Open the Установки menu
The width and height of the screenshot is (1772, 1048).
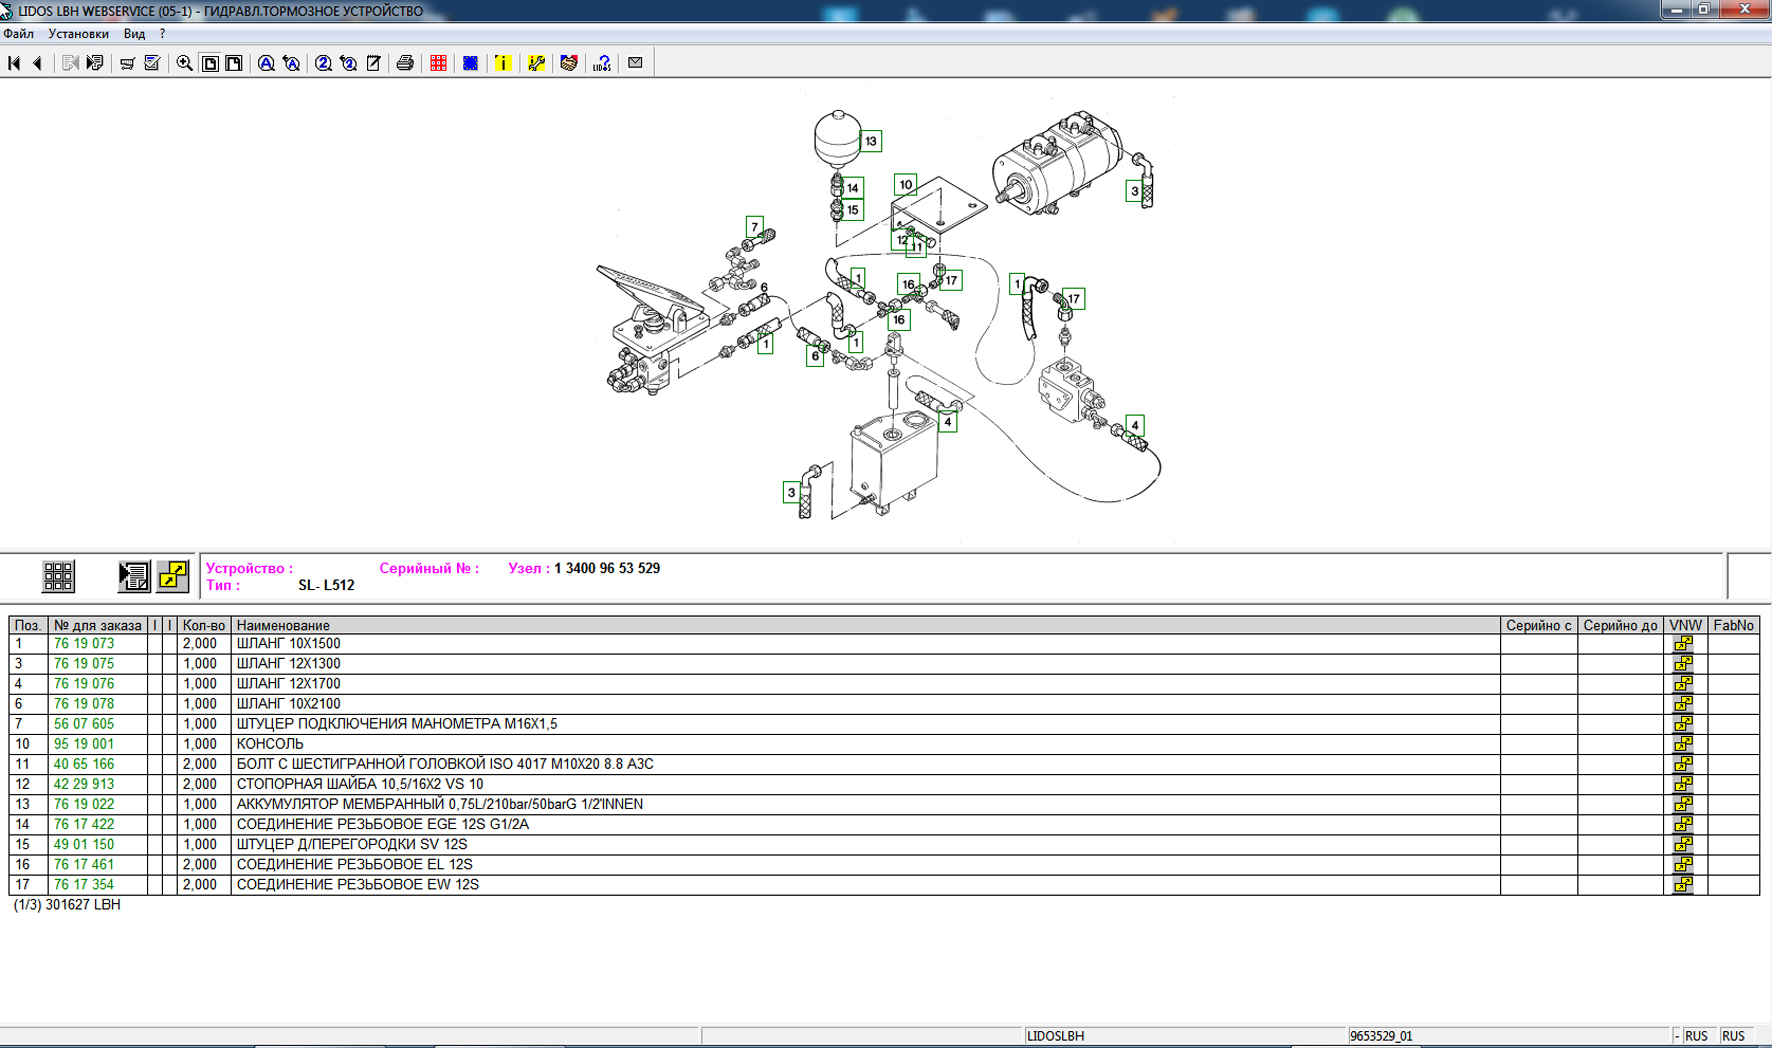pyautogui.click(x=78, y=34)
